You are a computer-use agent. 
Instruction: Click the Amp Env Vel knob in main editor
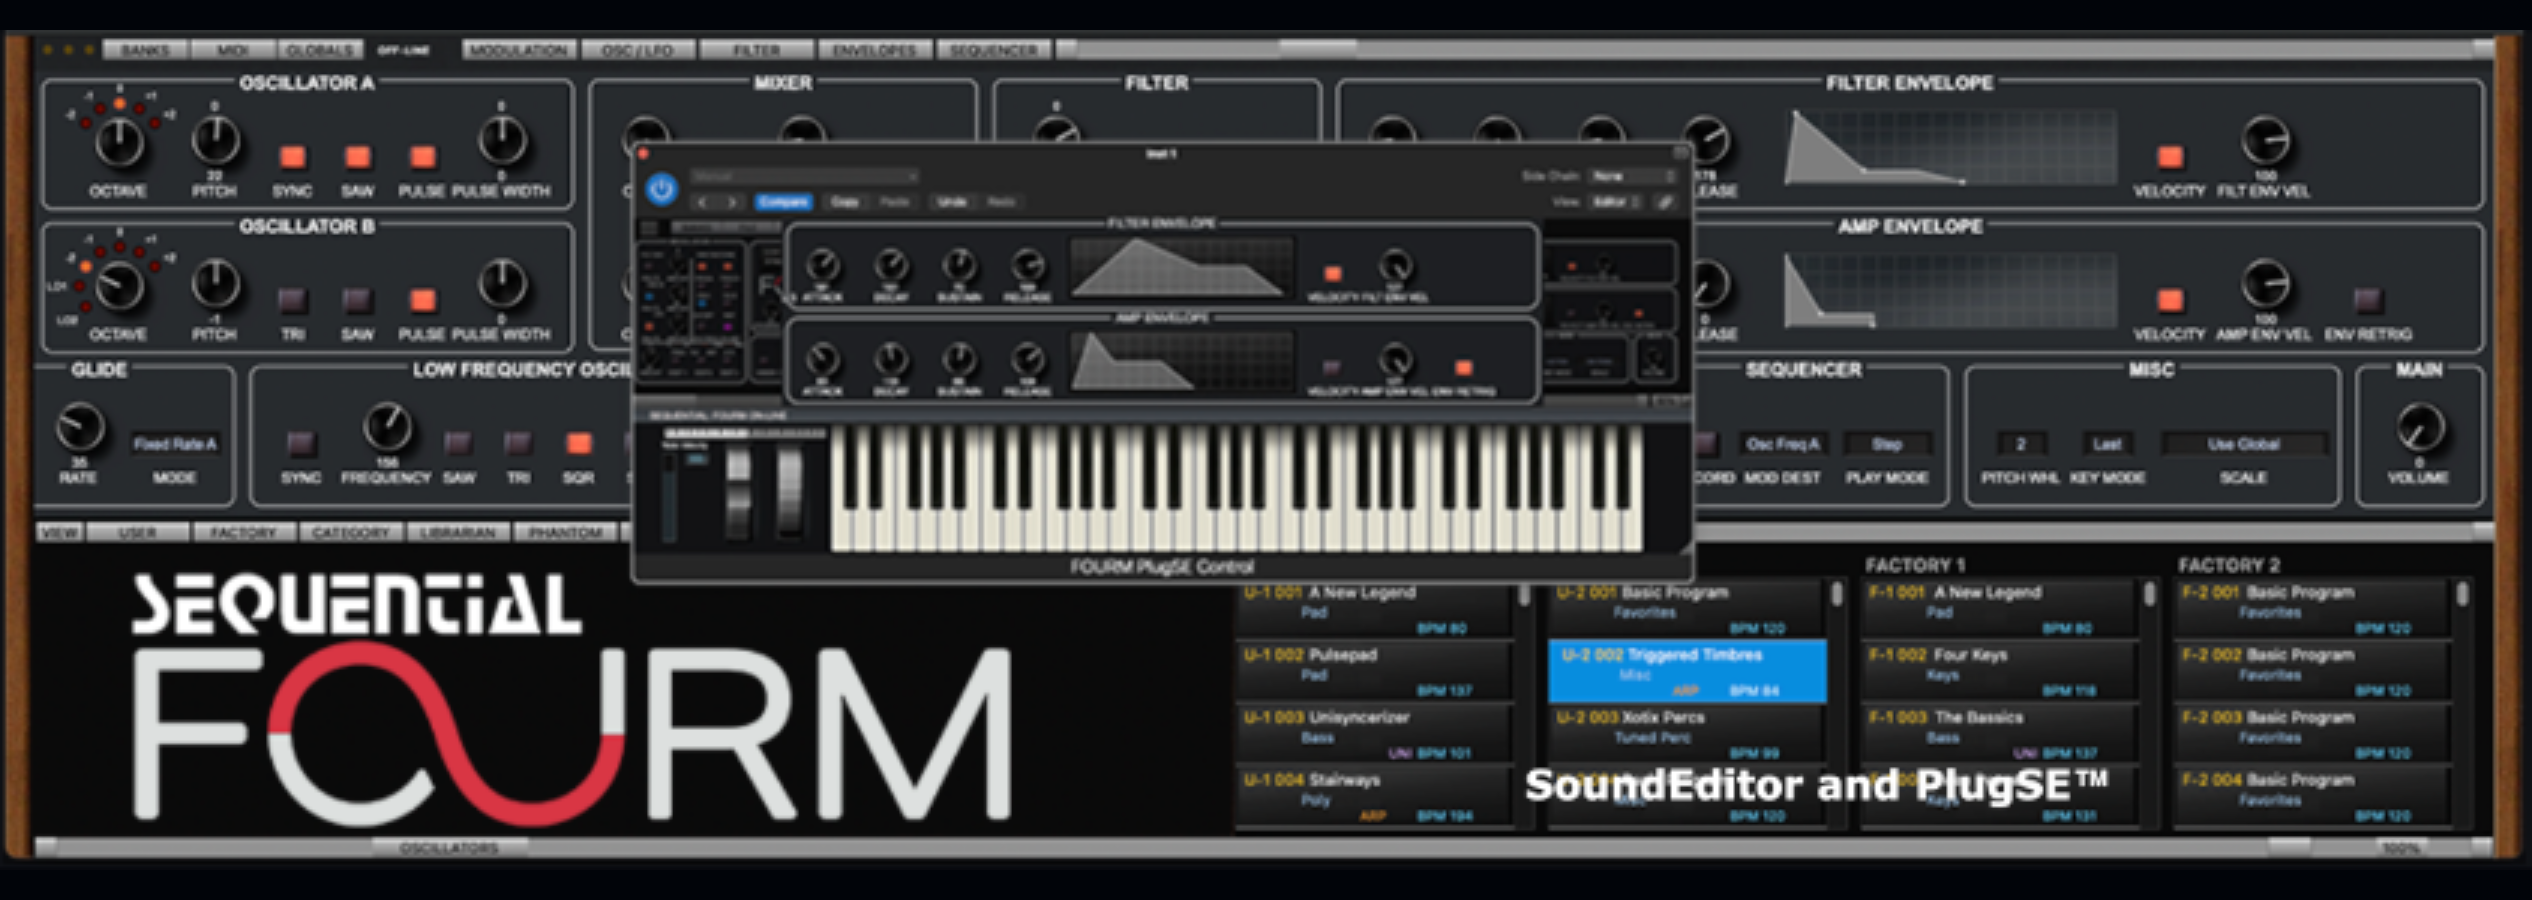click(x=2265, y=284)
